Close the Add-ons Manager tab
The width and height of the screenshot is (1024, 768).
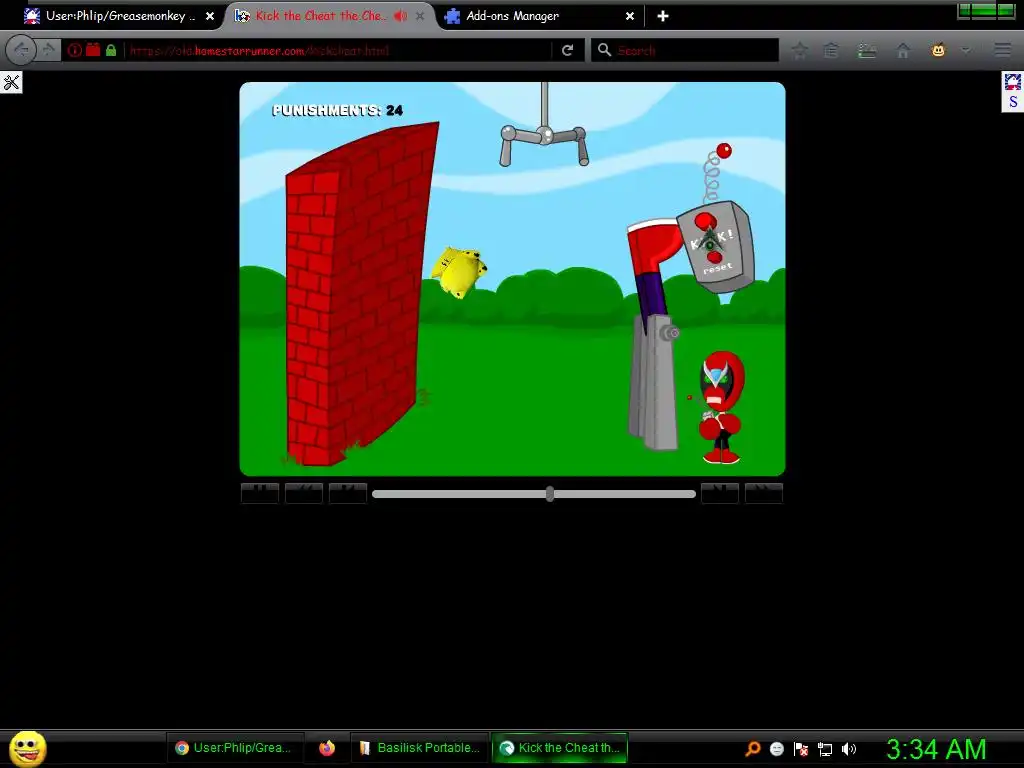[x=630, y=16]
